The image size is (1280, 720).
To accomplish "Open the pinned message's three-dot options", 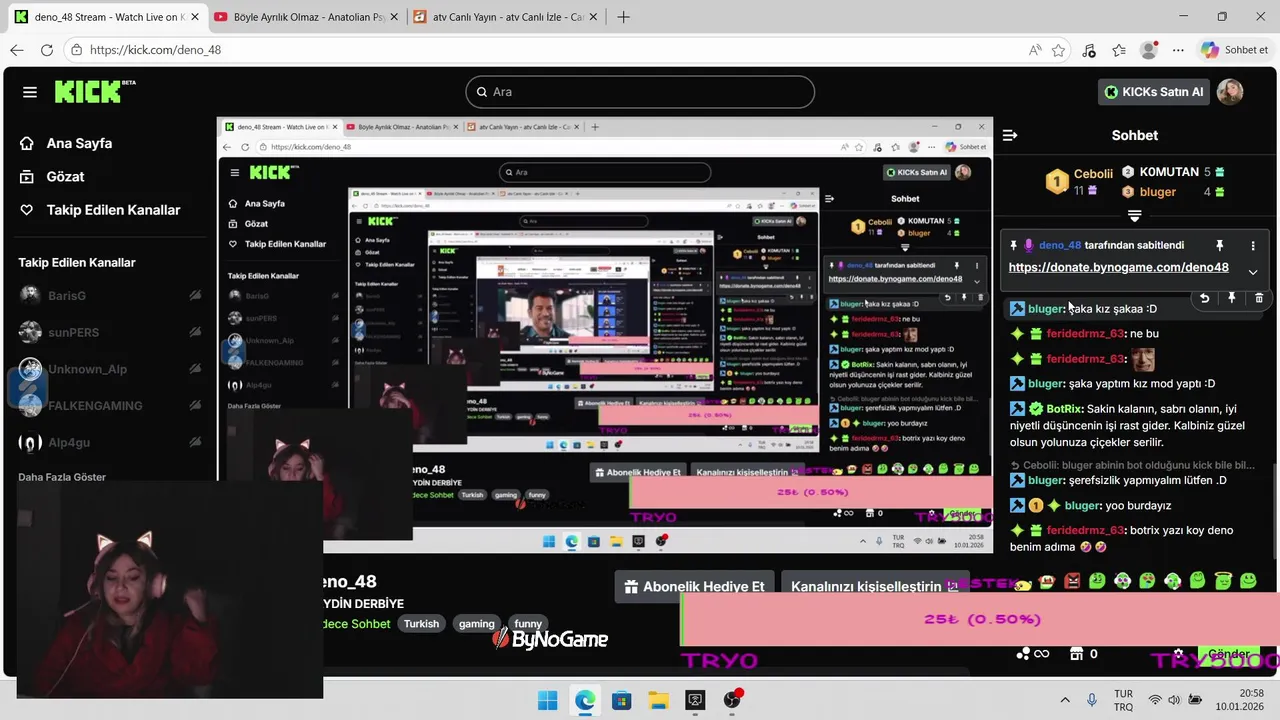I will [x=1252, y=245].
